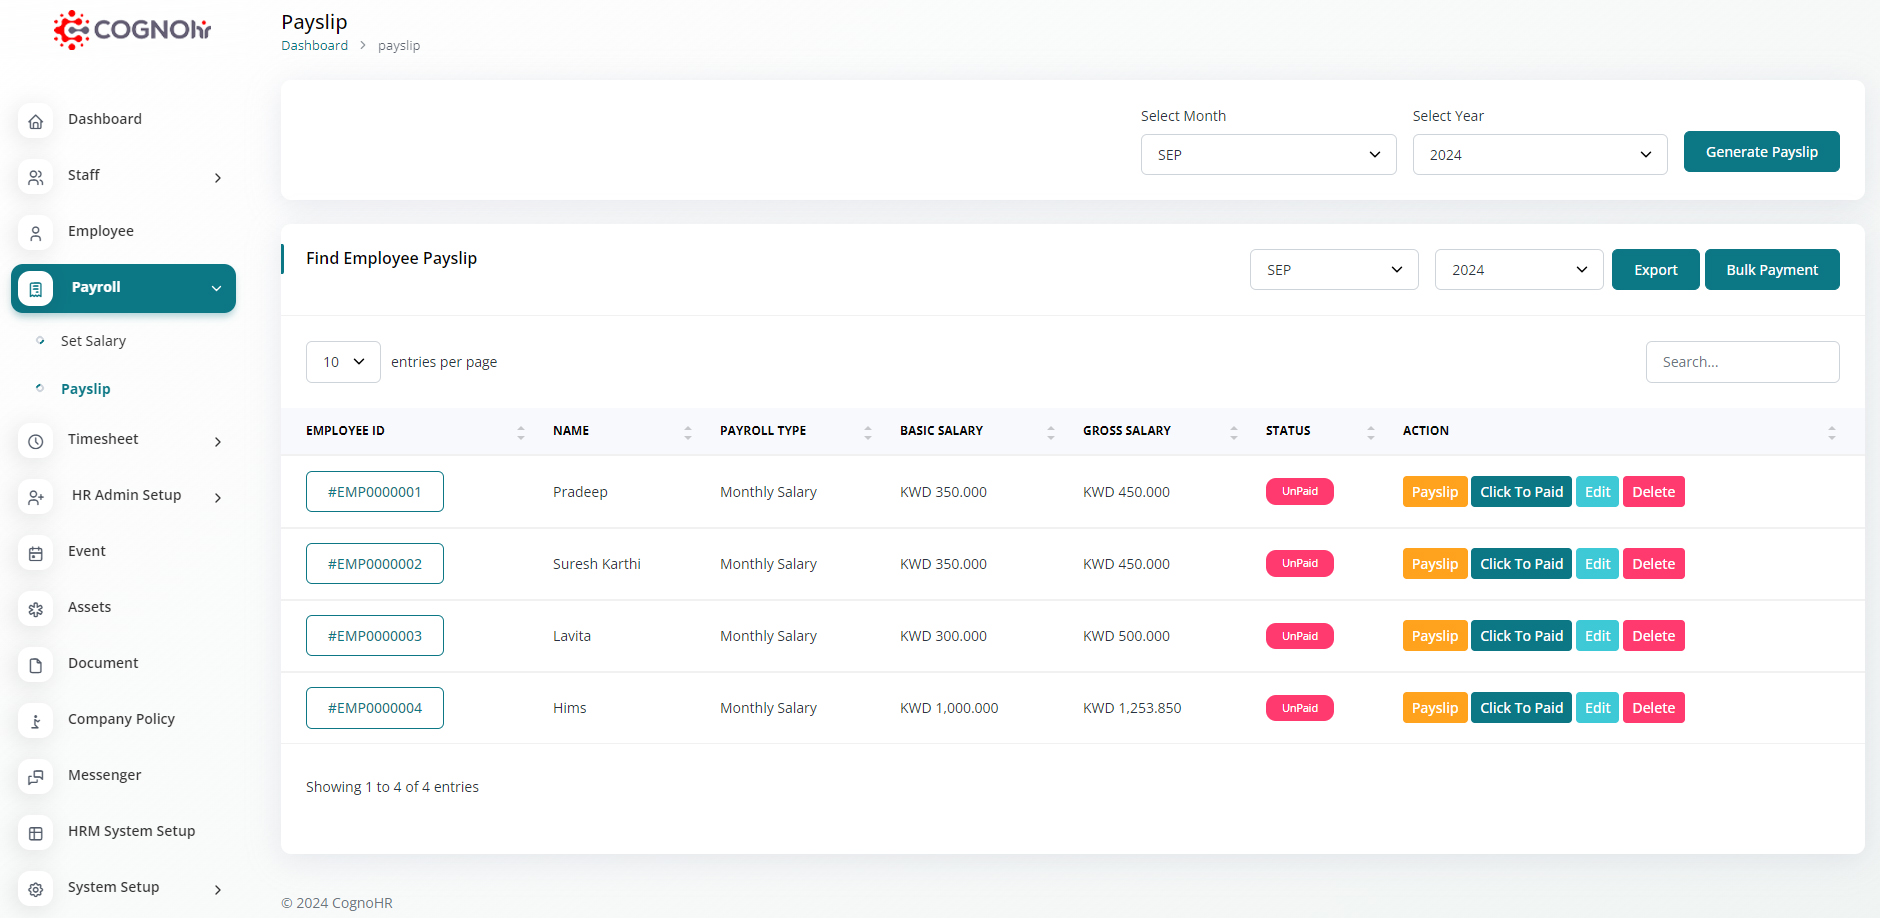
Task: Click the Dashboard home icon in sidebar
Action: click(x=36, y=121)
